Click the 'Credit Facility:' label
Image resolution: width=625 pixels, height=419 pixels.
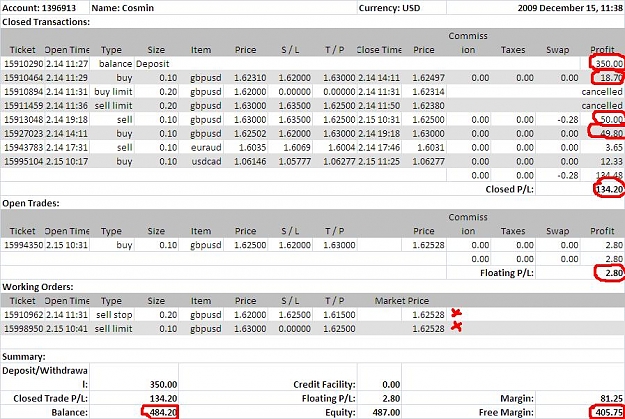point(324,385)
